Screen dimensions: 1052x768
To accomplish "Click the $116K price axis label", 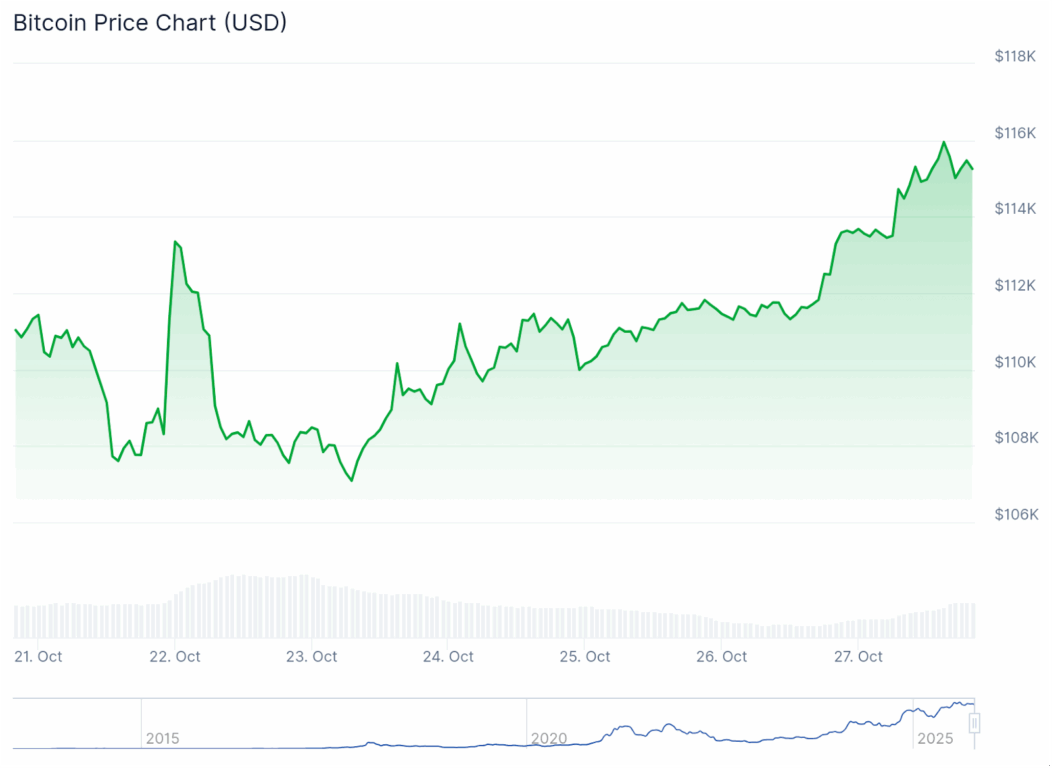I will pos(1015,133).
